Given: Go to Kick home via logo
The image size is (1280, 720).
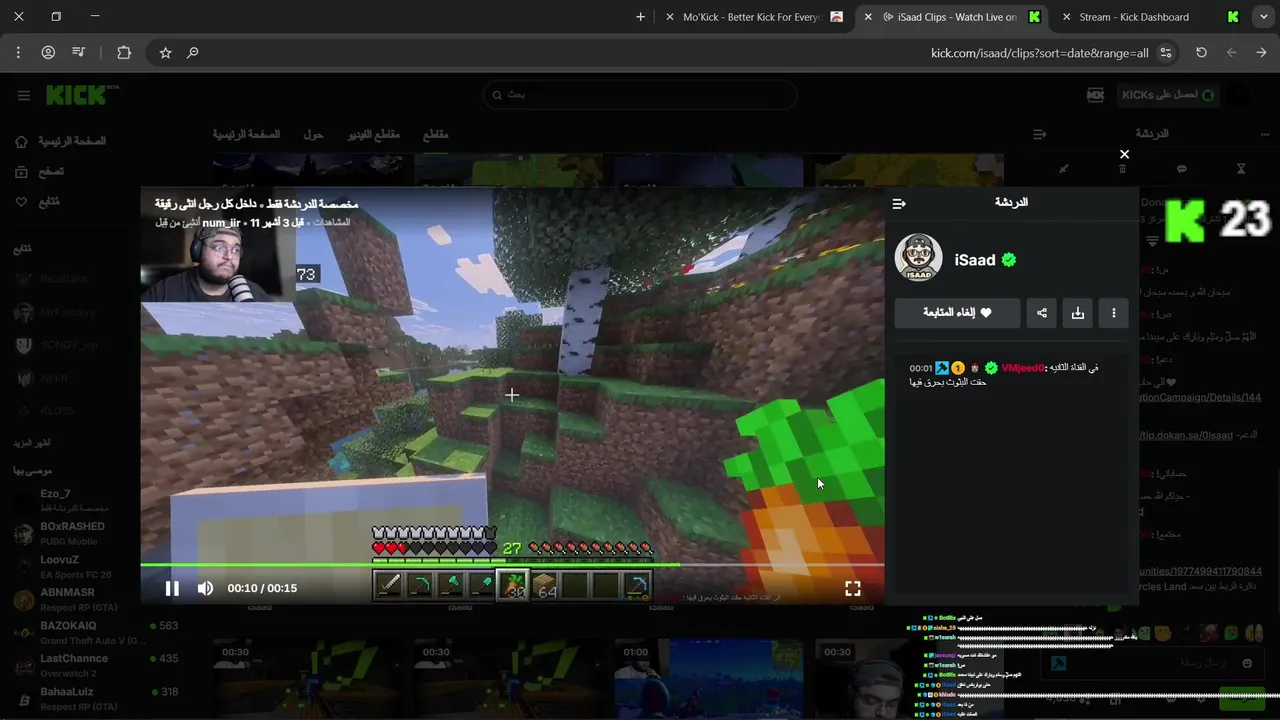Looking at the screenshot, I should point(78,95).
